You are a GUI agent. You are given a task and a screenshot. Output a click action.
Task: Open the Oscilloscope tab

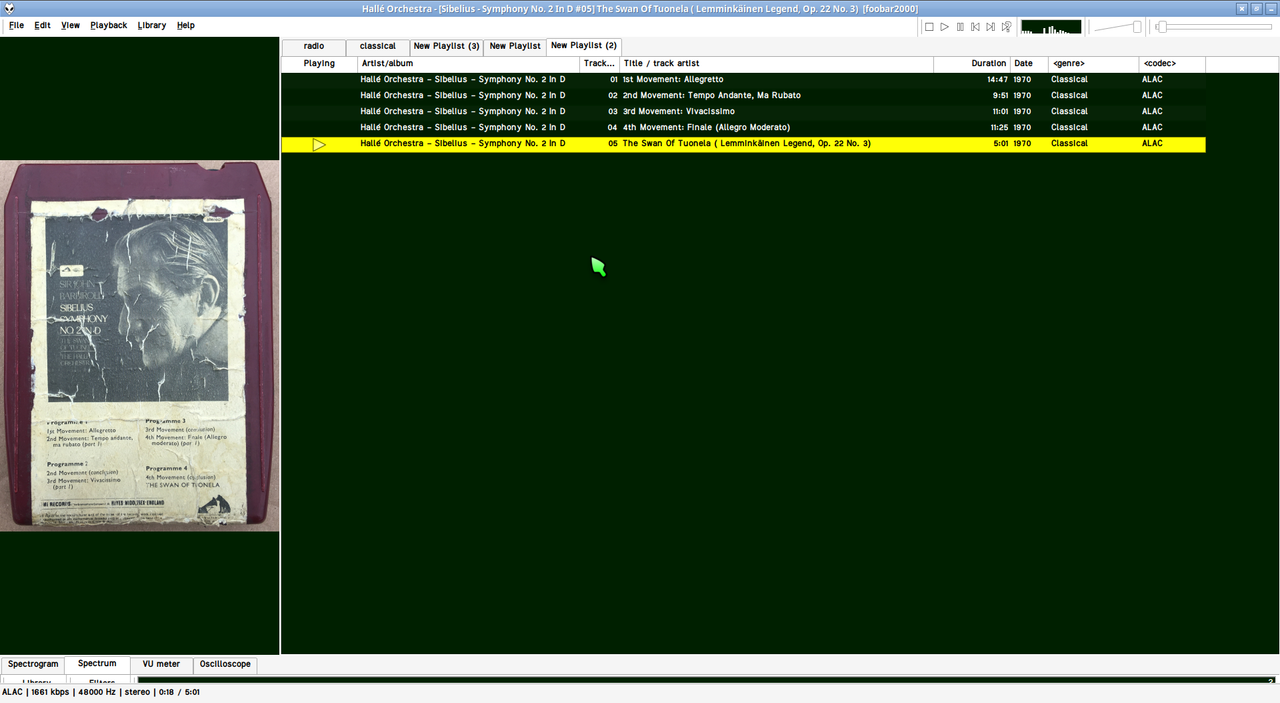point(225,664)
